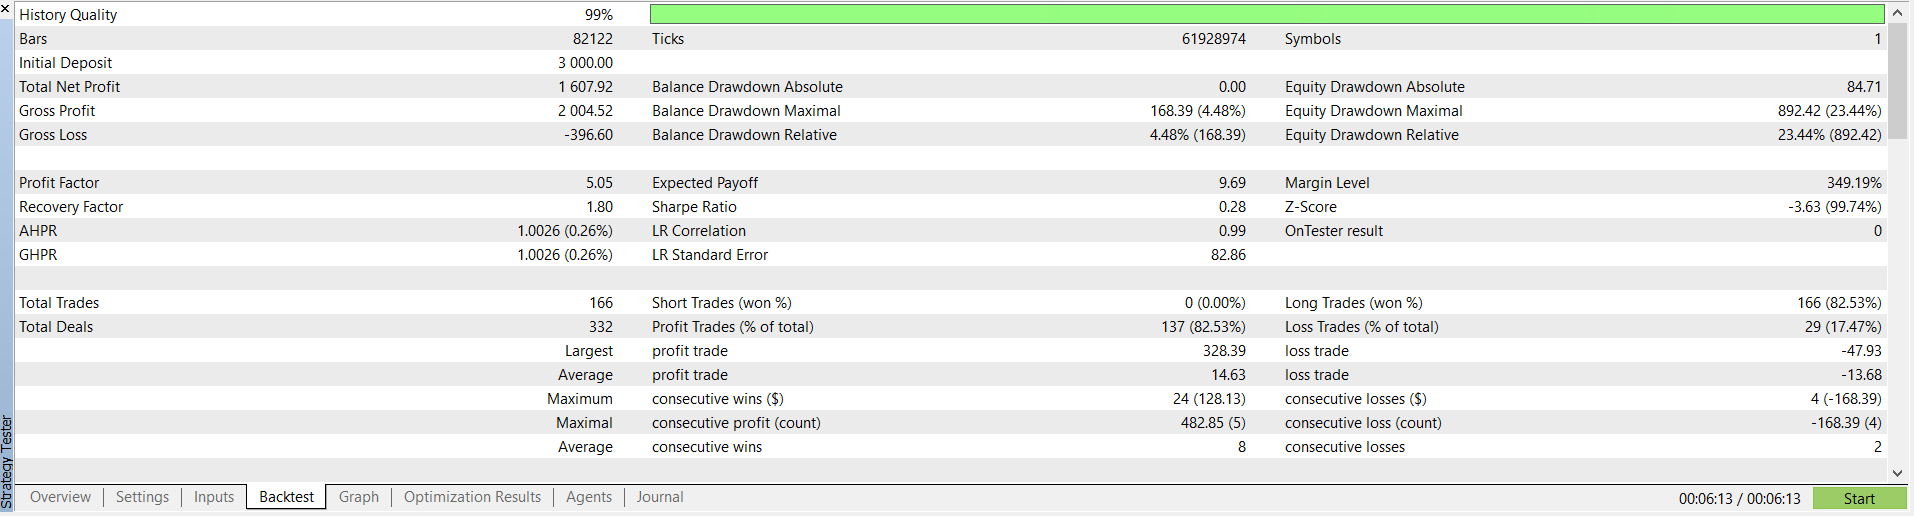Viewport: 1914px width, 516px height.
Task: Open the Inputs tab
Action: [x=214, y=497]
